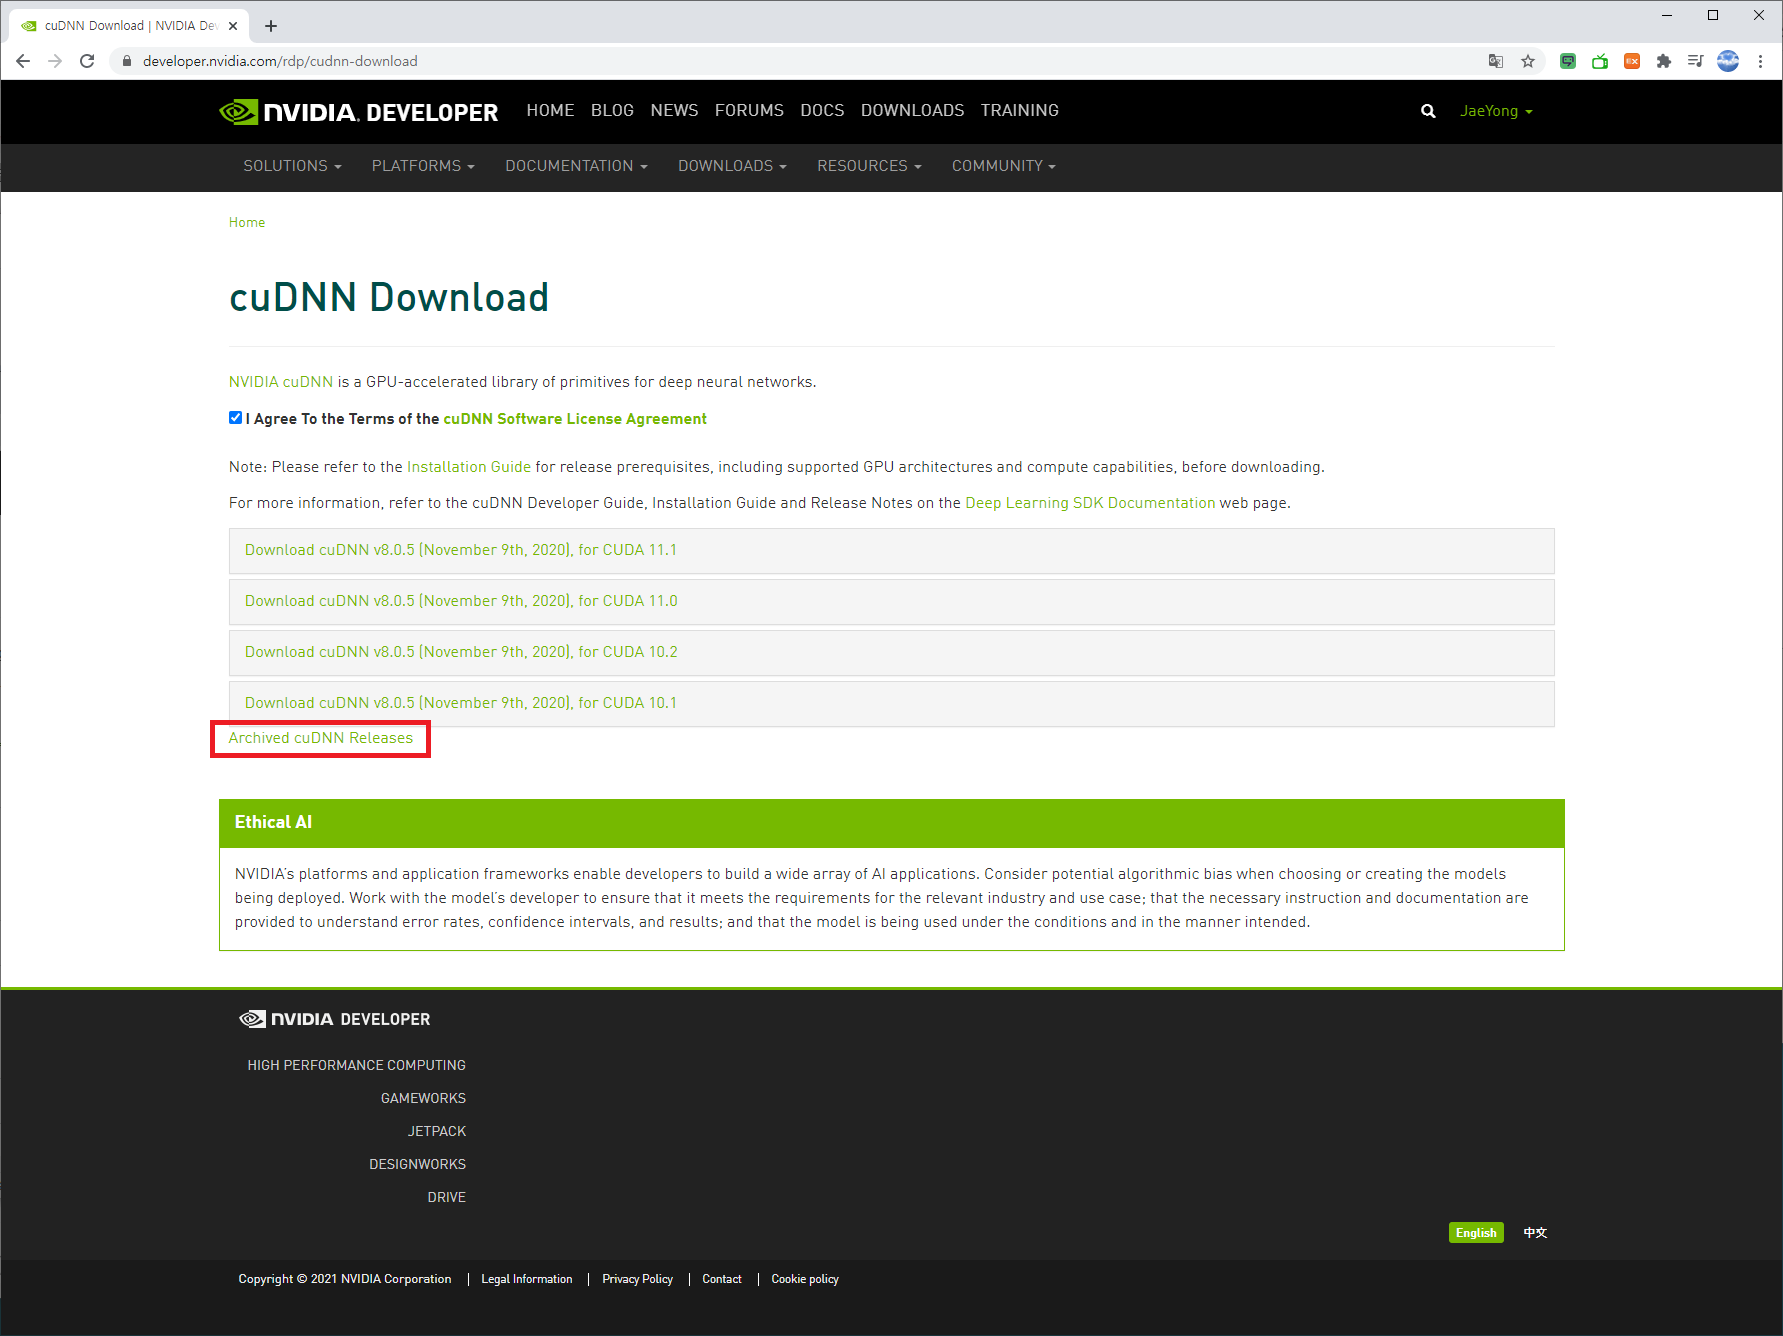
Task: Open DESIGNWORKS footer link
Action: (x=417, y=1164)
